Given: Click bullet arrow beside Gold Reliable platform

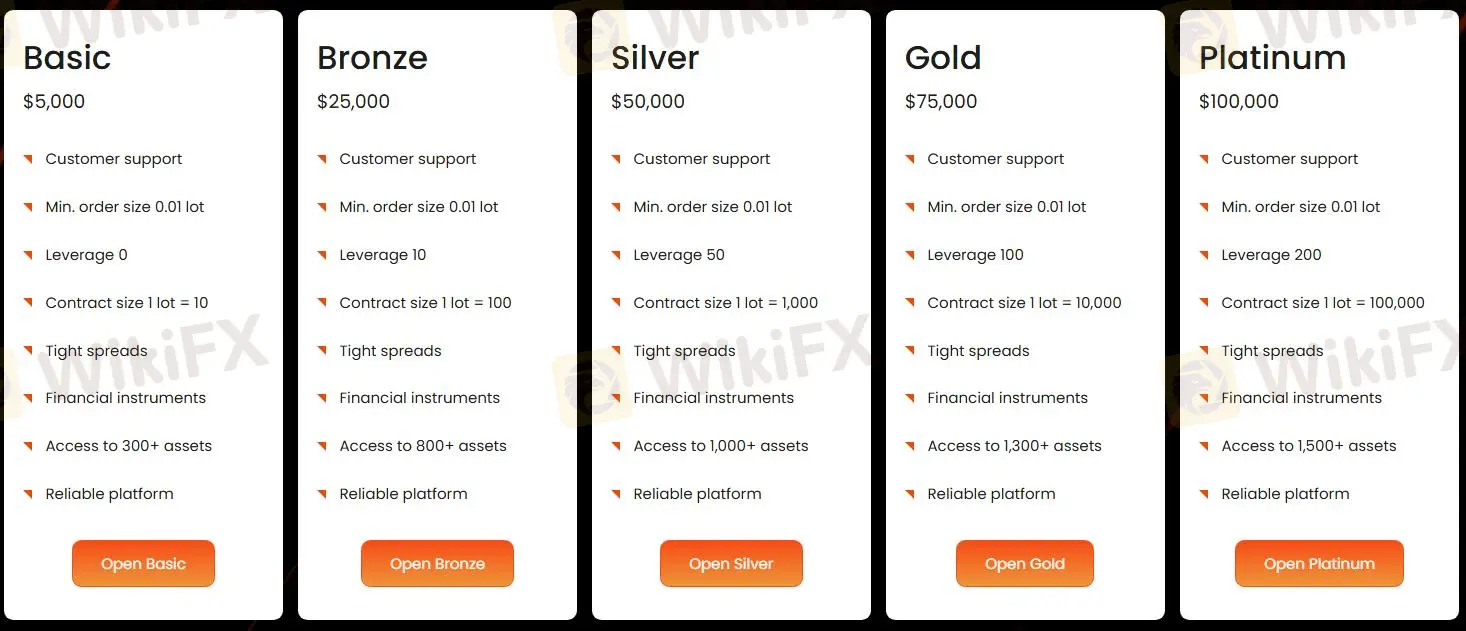Looking at the screenshot, I should click(910, 493).
